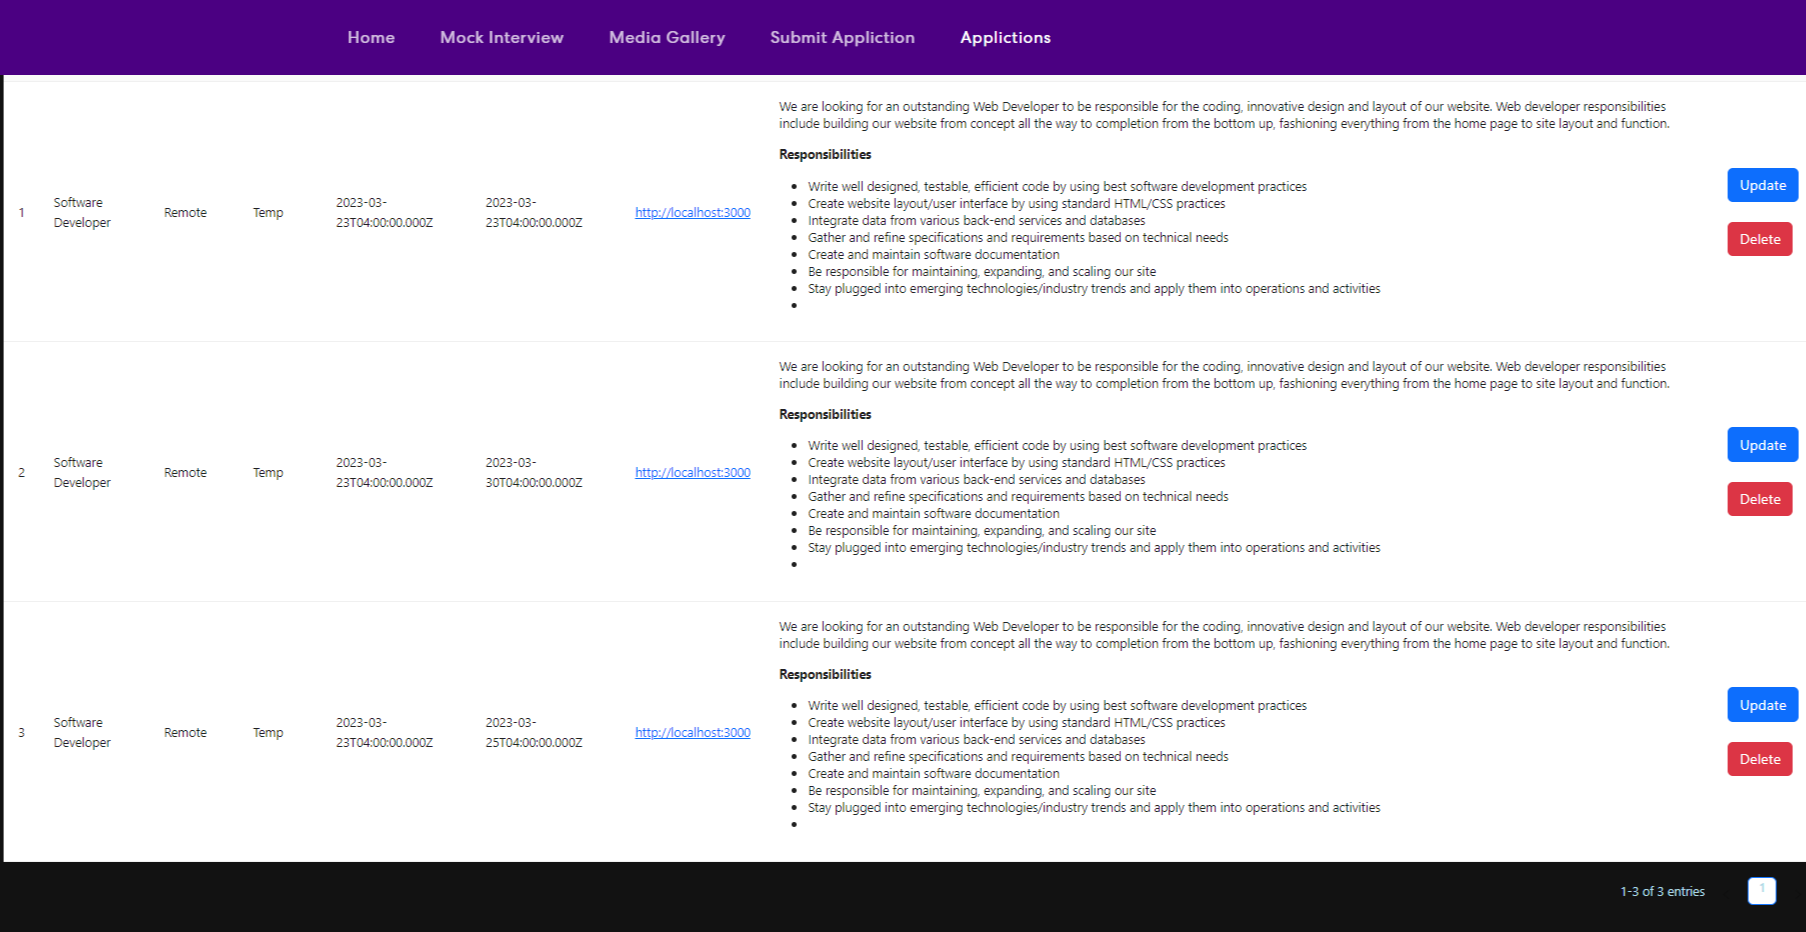
Task: Click the Software Developer title in row 1
Action: tap(82, 212)
